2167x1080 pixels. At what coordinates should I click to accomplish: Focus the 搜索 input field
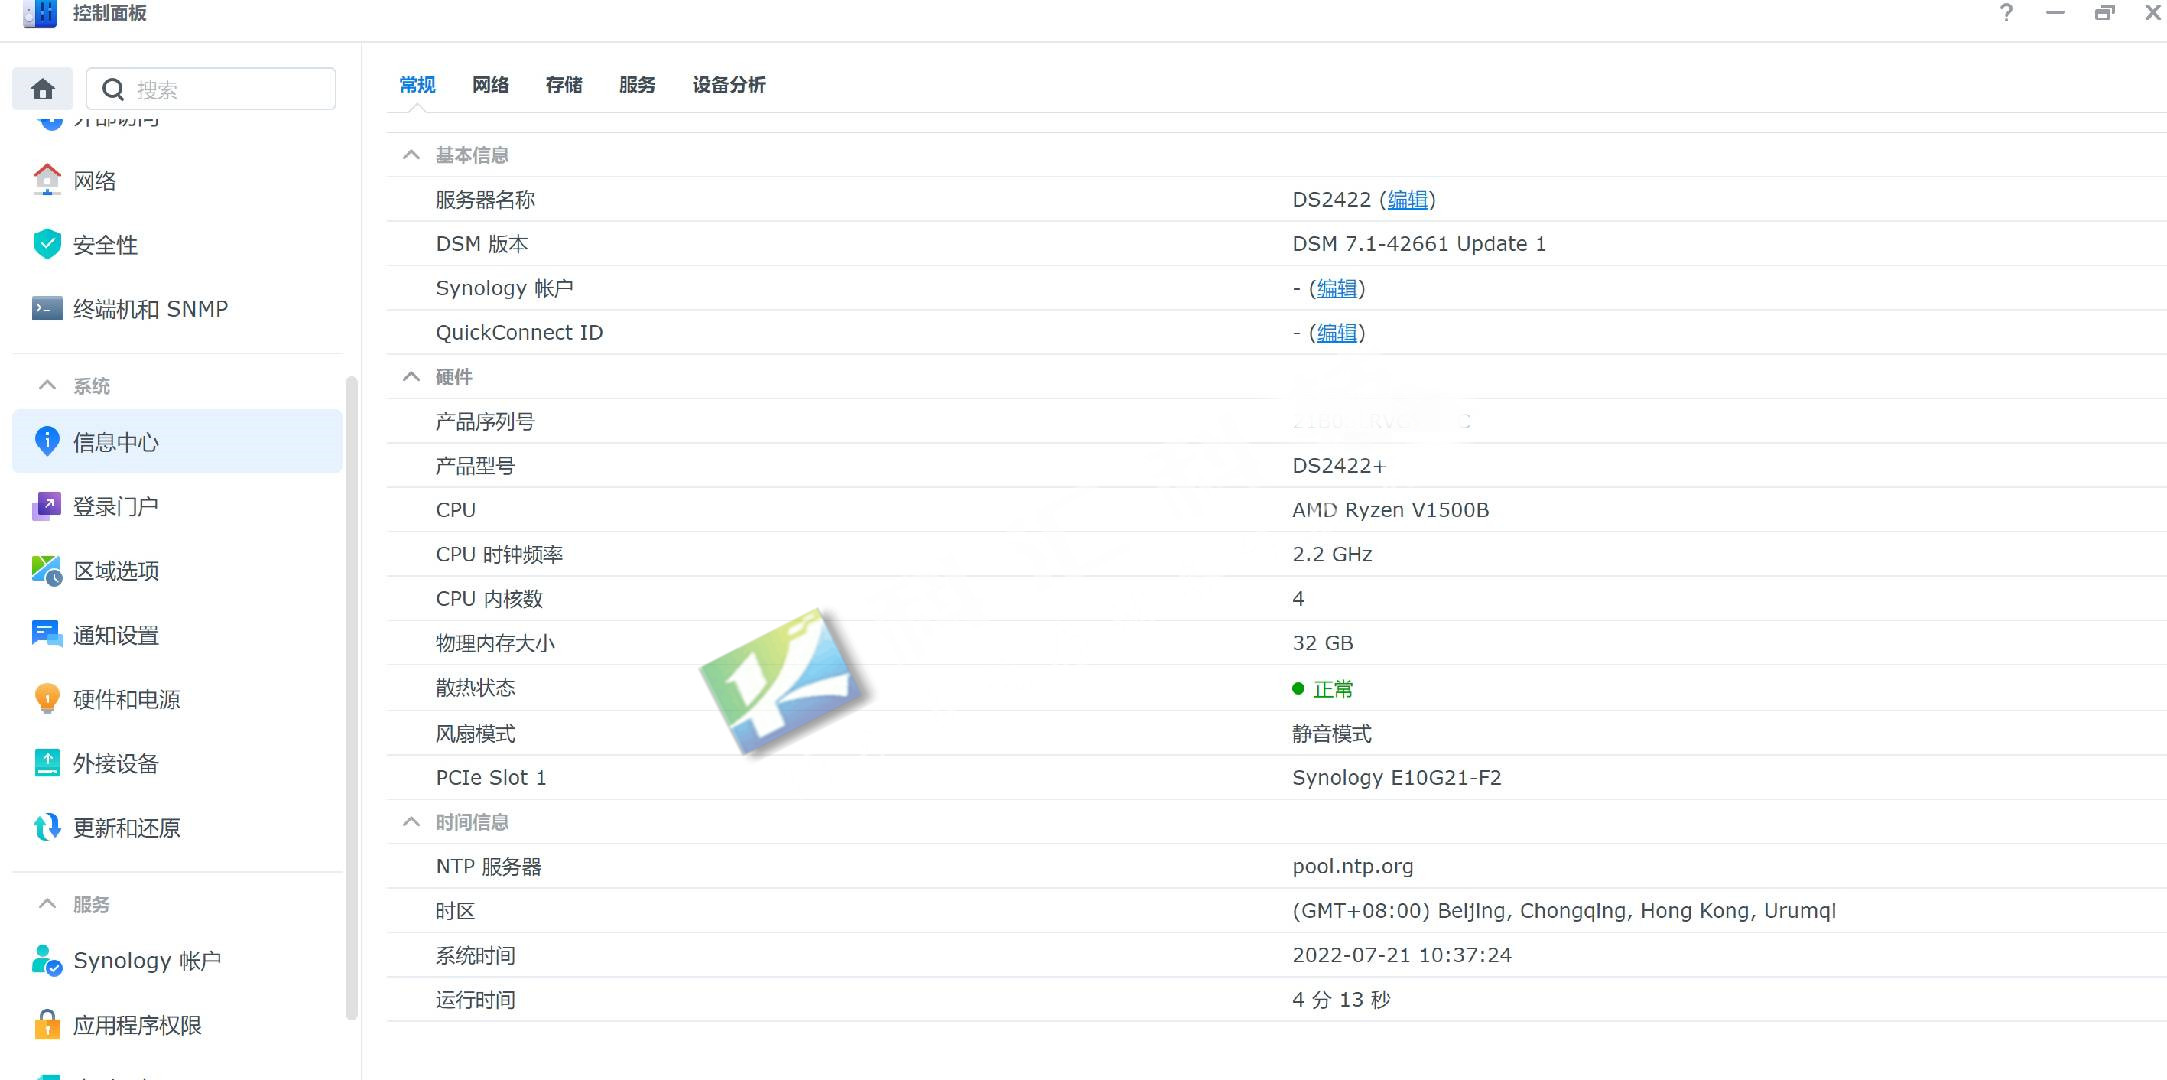point(211,89)
